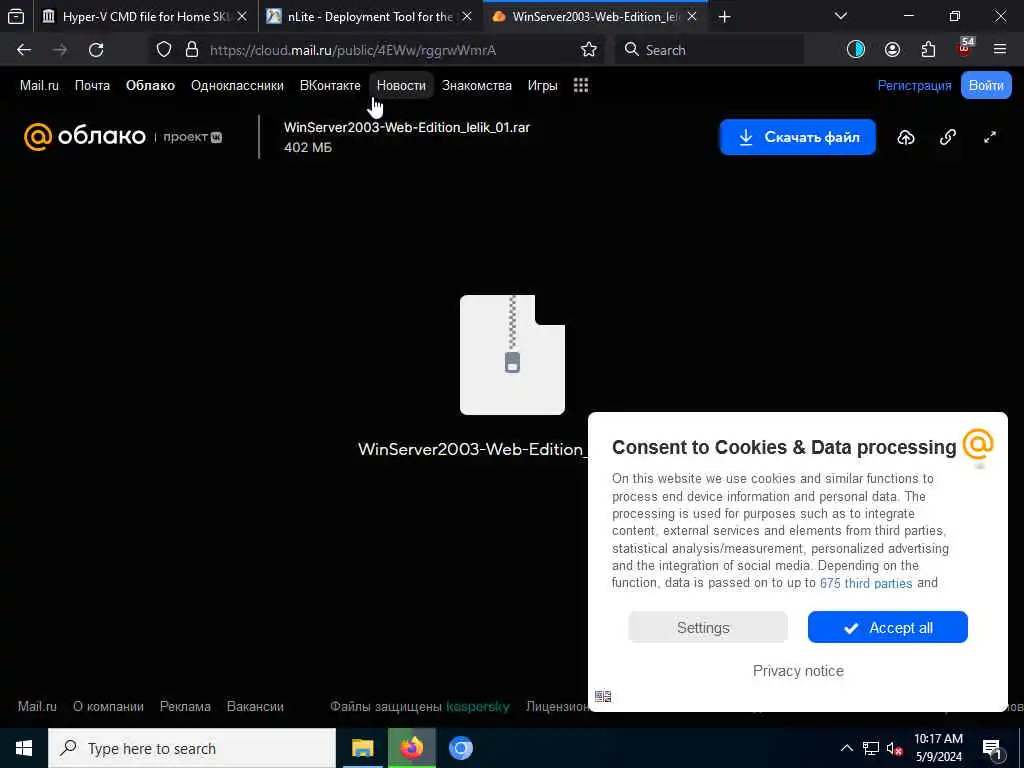Close the nLite tab
The height and width of the screenshot is (768, 1024).
(466, 17)
